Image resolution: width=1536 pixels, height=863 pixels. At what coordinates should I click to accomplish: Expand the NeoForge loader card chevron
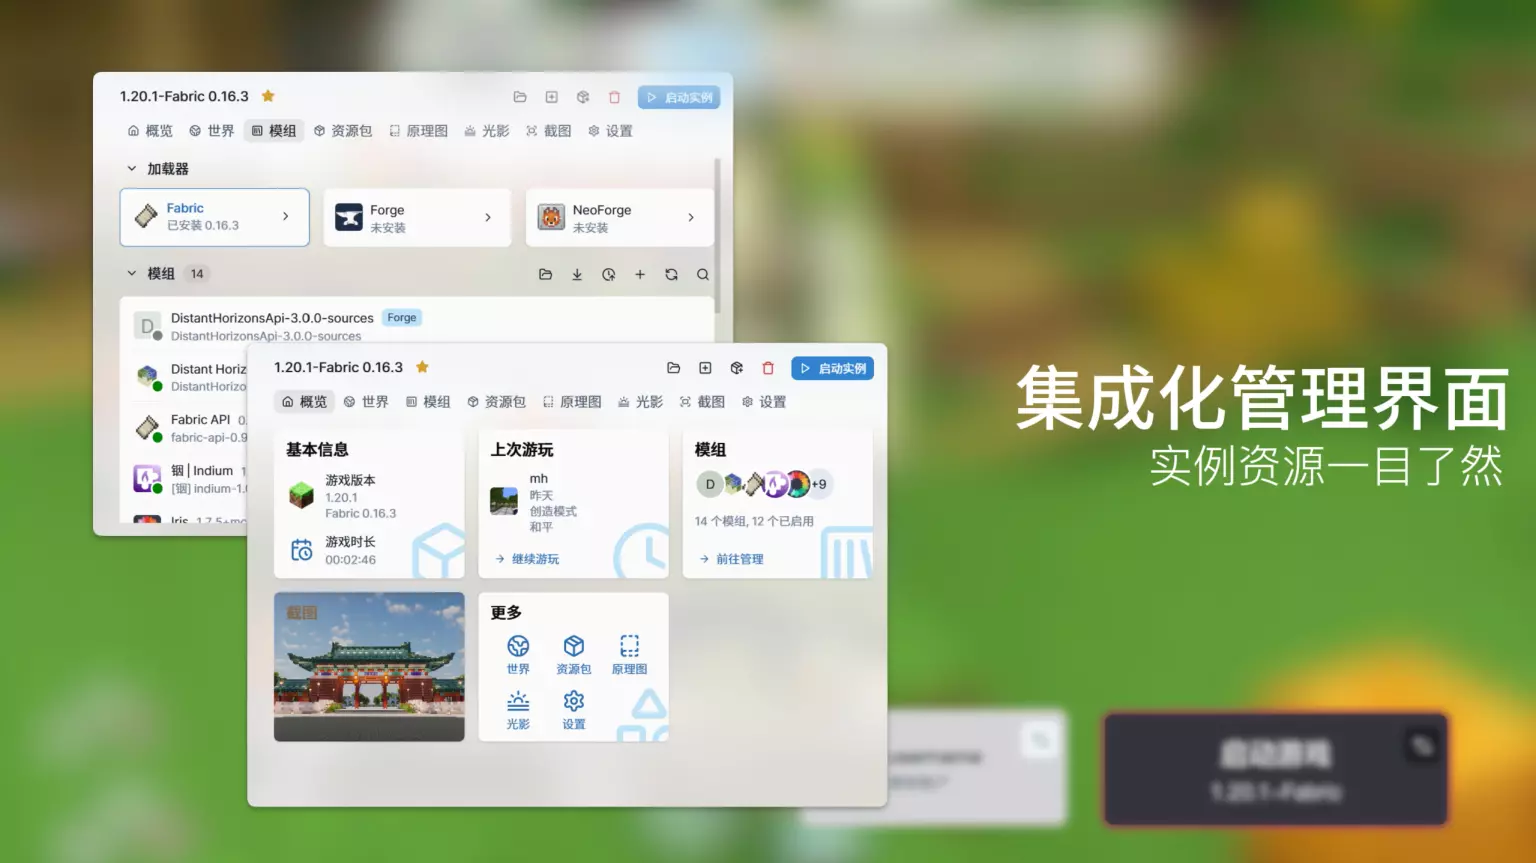[691, 217]
